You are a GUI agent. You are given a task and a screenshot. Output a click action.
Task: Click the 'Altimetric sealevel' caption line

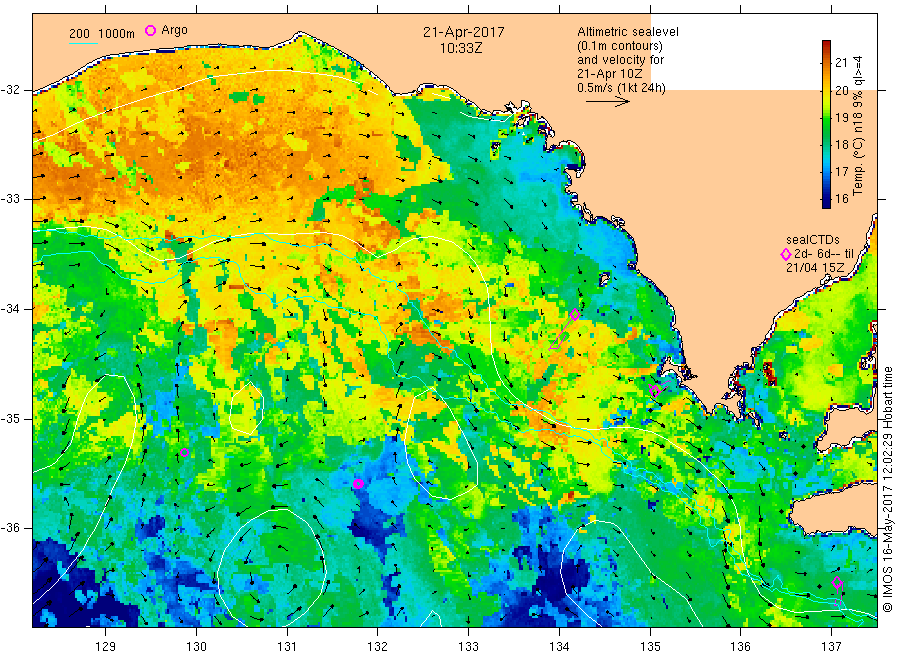pos(628,32)
